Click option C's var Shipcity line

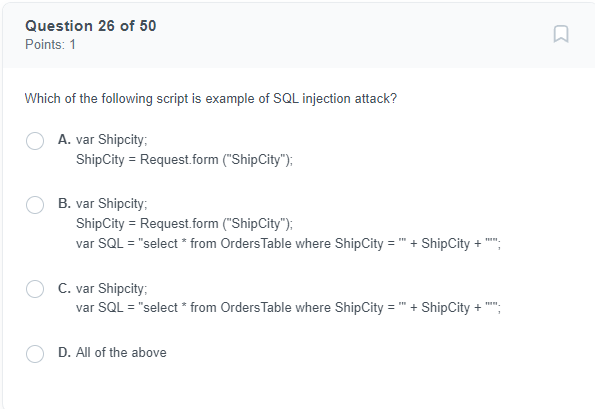click(112, 289)
